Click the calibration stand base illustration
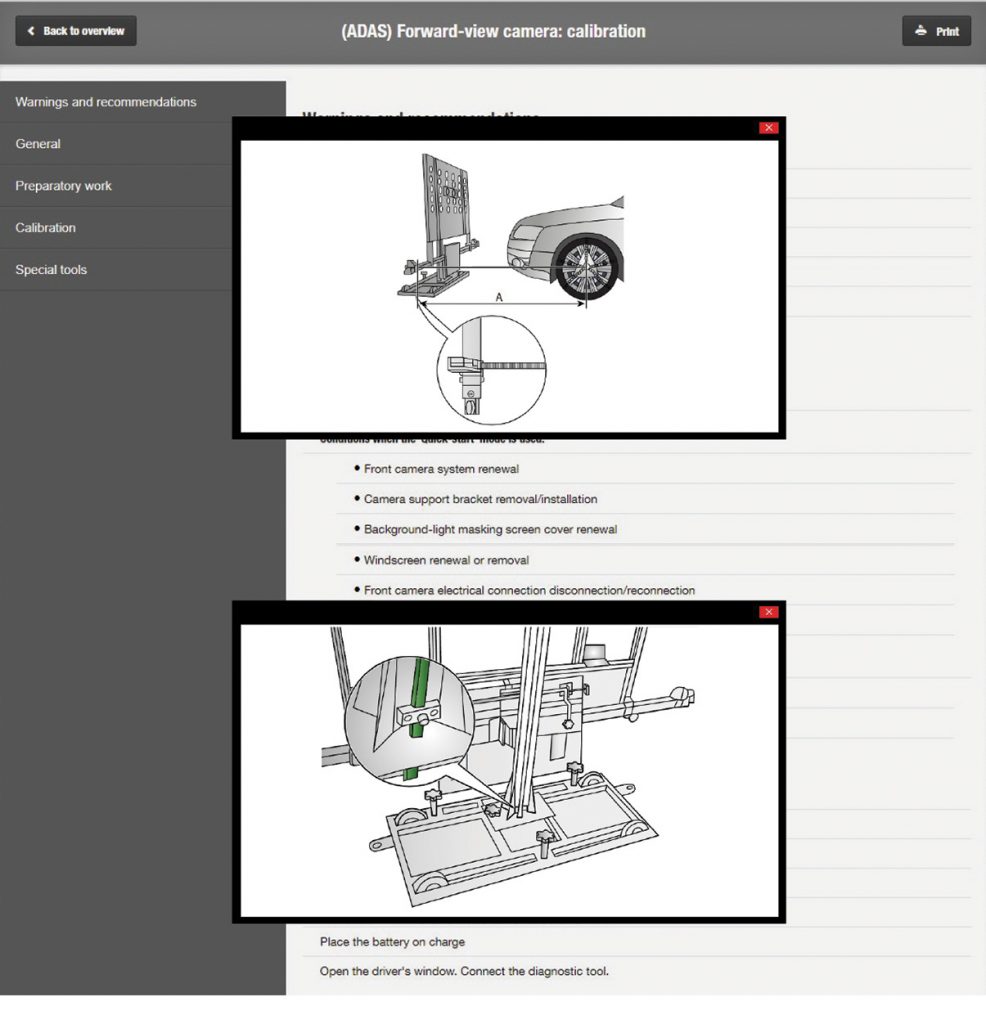This screenshot has width=986, height=1024. [509, 771]
